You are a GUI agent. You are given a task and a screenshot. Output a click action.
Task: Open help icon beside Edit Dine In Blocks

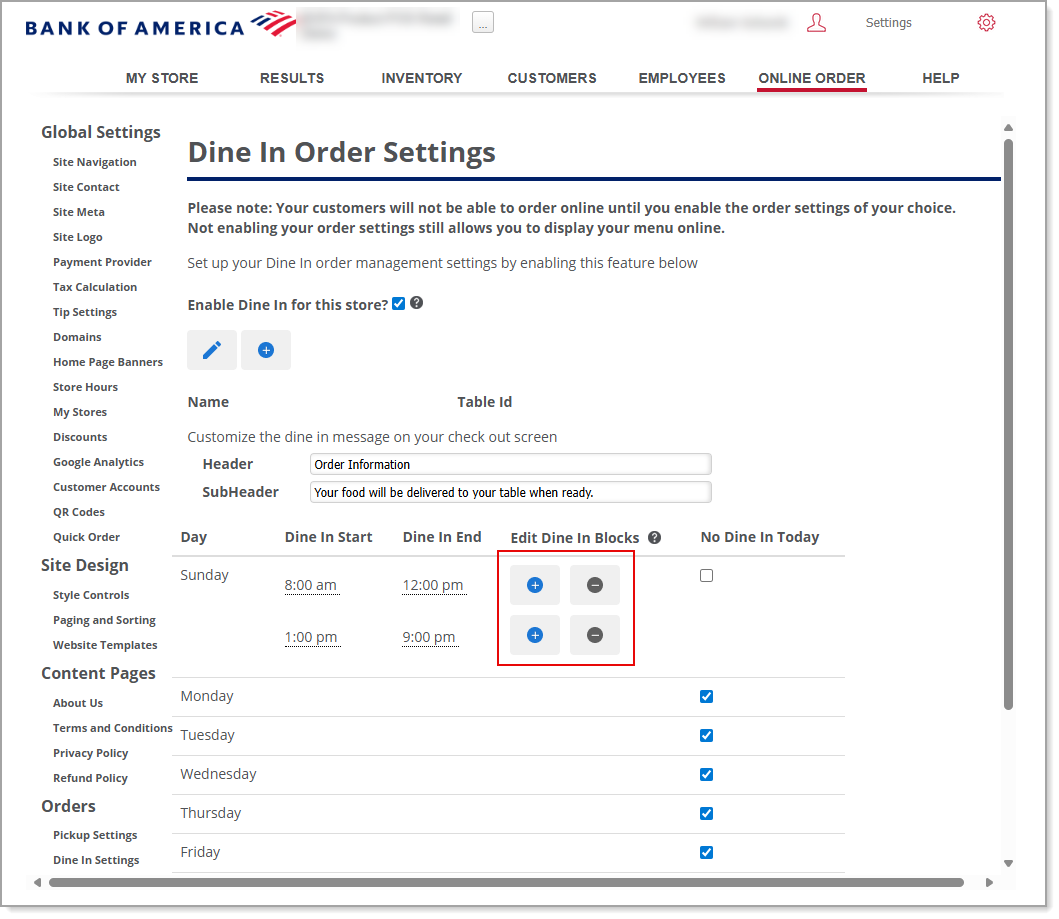coord(654,537)
